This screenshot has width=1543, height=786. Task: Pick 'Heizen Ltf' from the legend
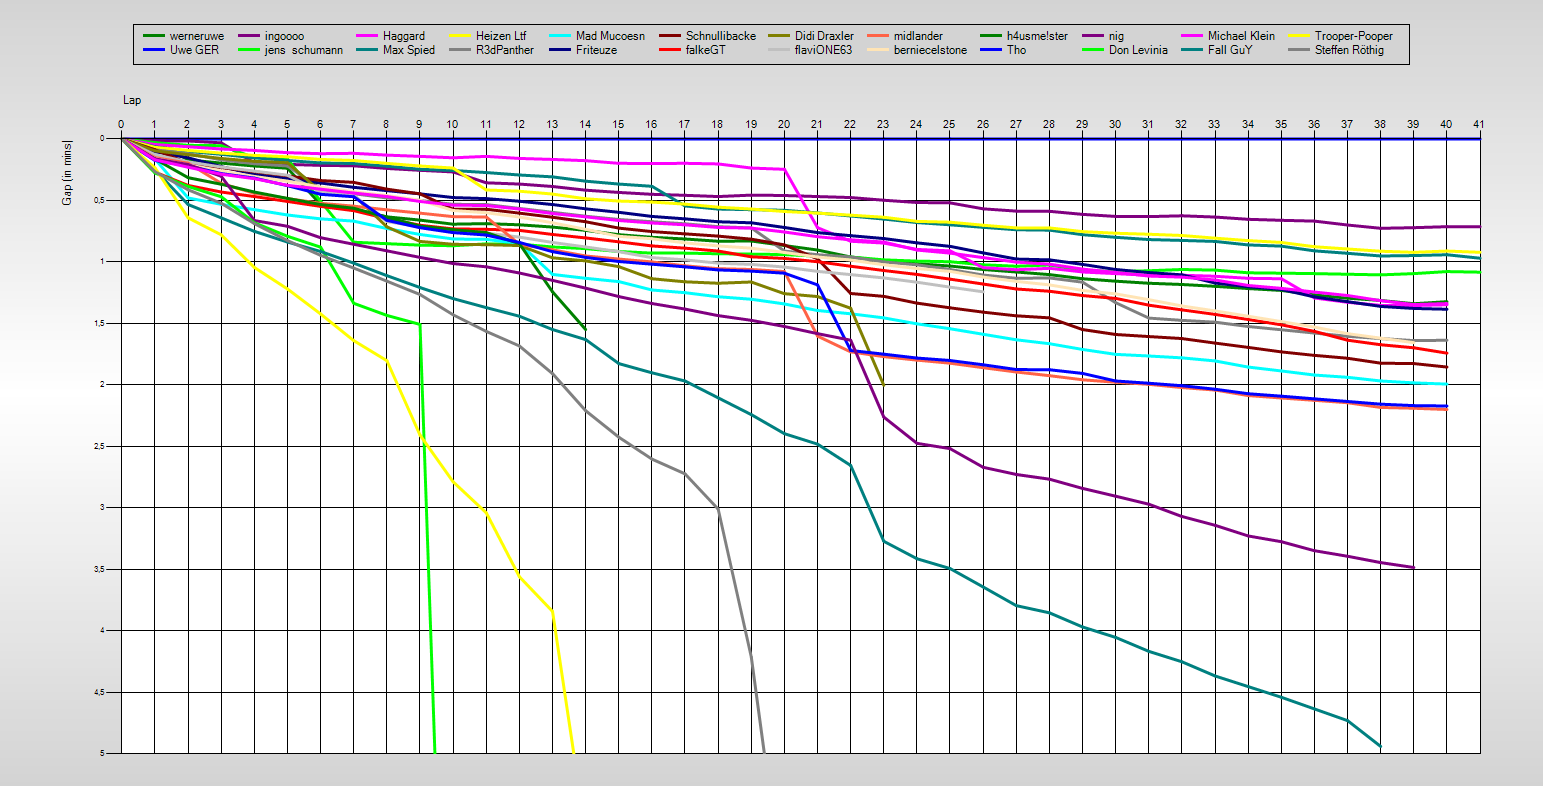(499, 36)
